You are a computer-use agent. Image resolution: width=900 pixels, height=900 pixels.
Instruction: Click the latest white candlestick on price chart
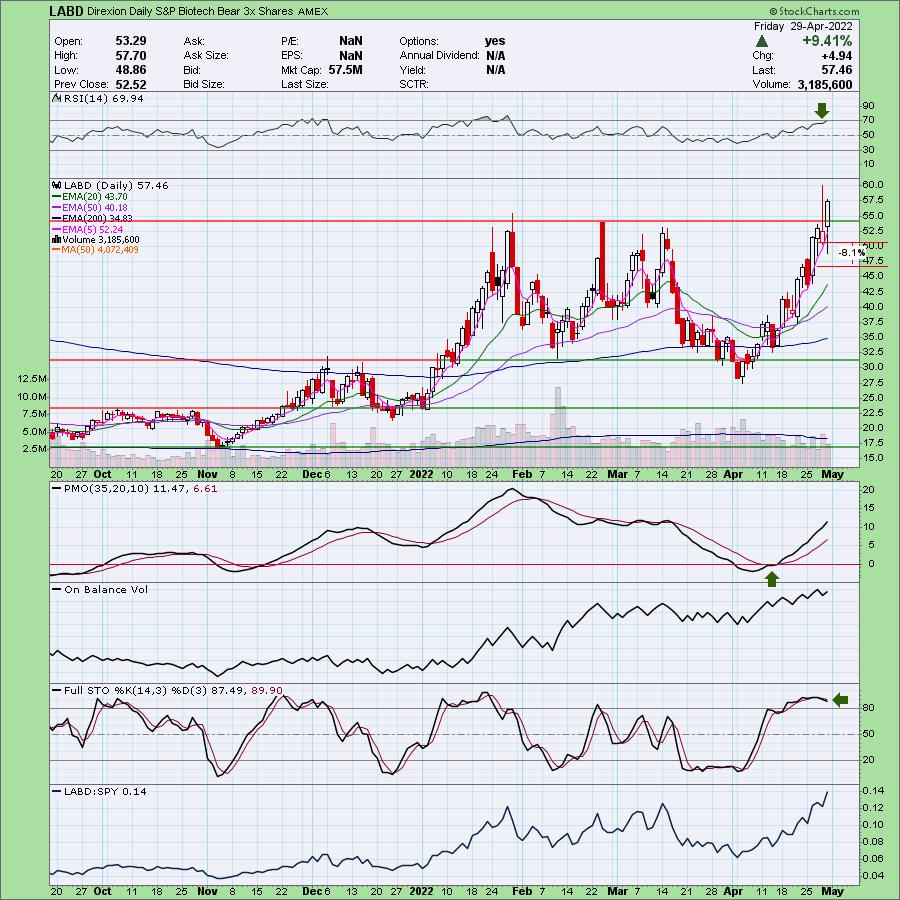tap(828, 214)
